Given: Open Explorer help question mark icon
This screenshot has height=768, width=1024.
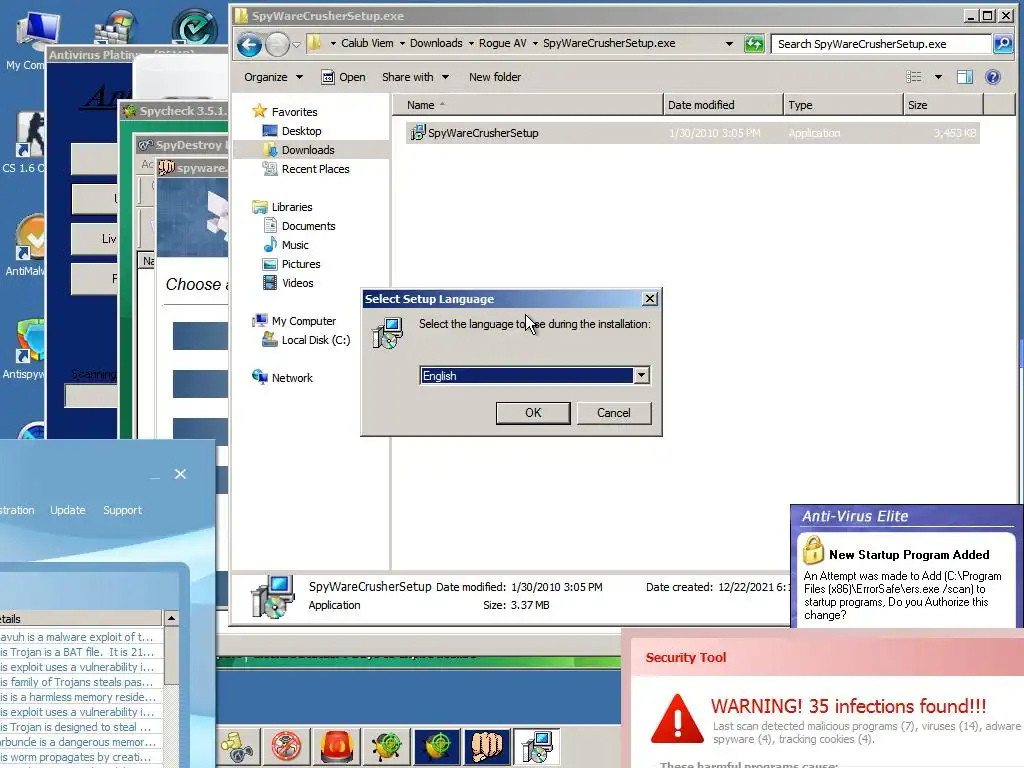Looking at the screenshot, I should coord(993,77).
